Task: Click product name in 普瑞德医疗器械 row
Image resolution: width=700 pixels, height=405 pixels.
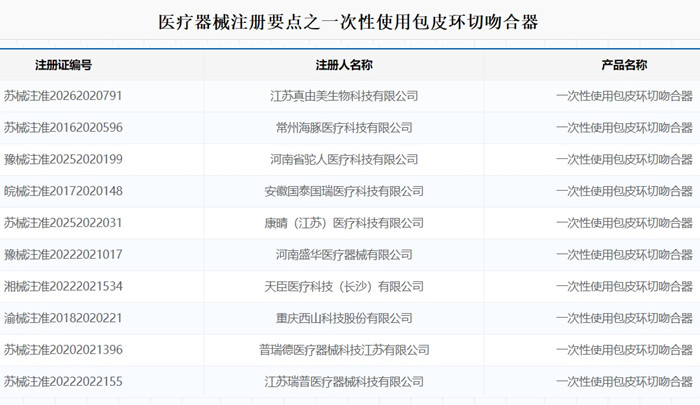Action: [624, 350]
